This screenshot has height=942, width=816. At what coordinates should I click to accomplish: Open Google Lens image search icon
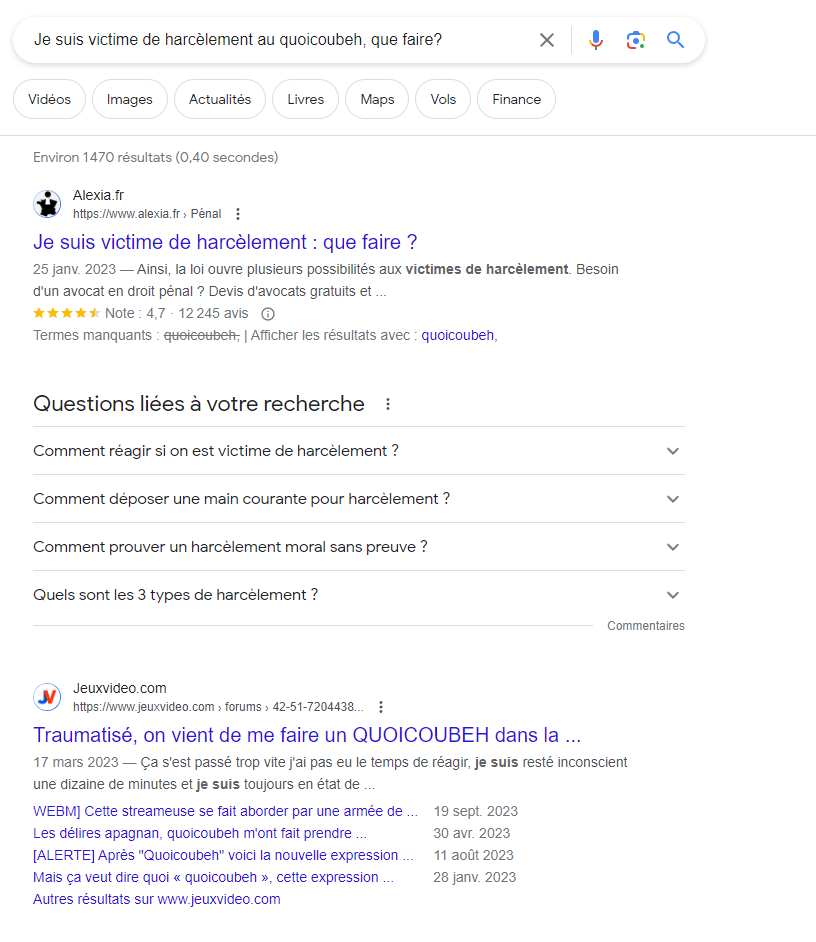click(x=636, y=40)
